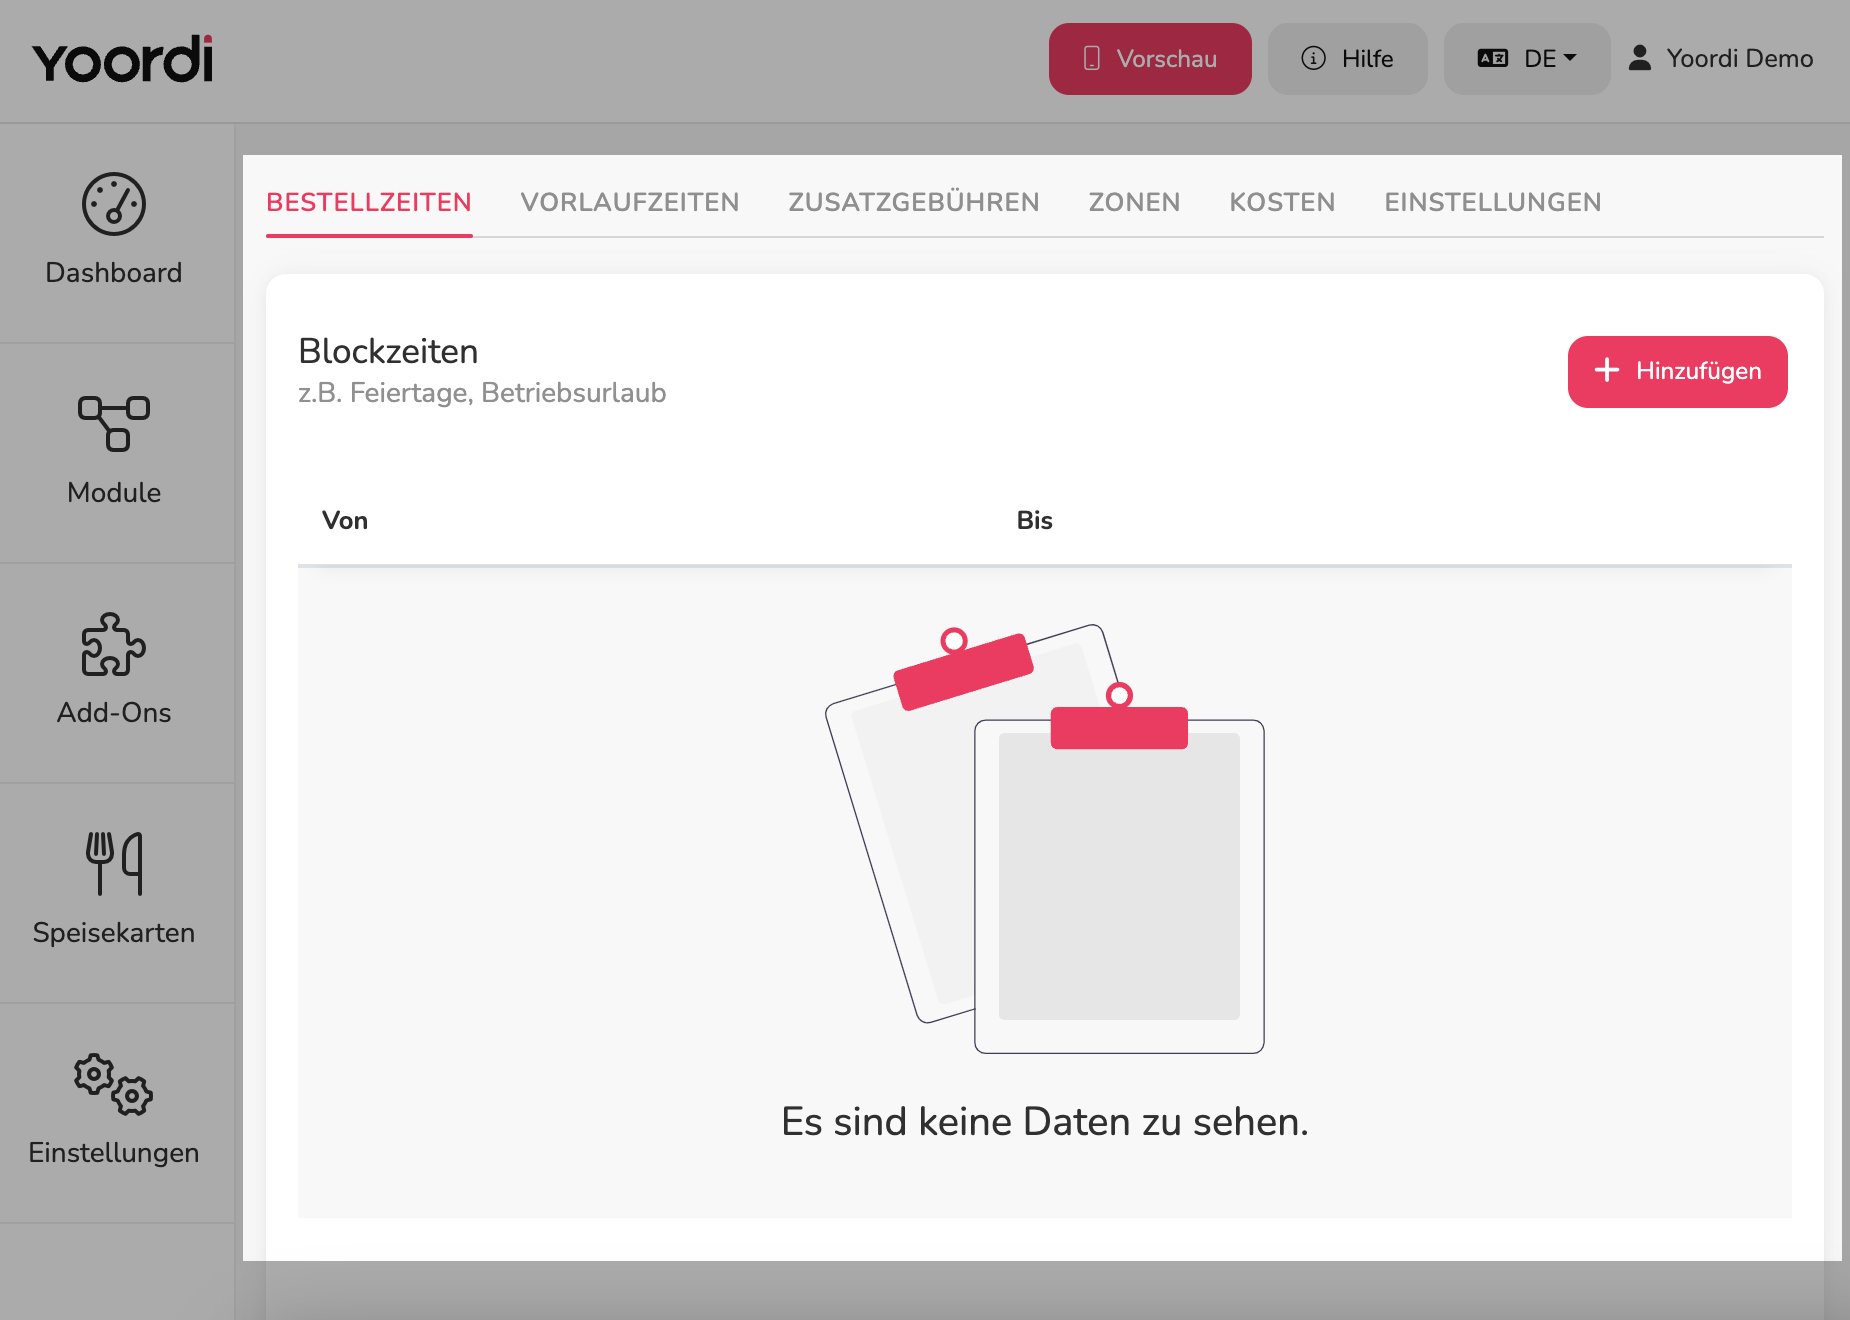
Task: Open the Module flow icon
Action: [114, 424]
